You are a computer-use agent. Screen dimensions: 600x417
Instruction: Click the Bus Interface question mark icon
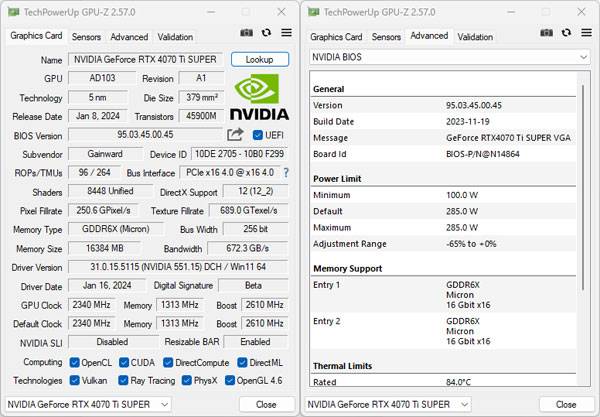coord(287,173)
